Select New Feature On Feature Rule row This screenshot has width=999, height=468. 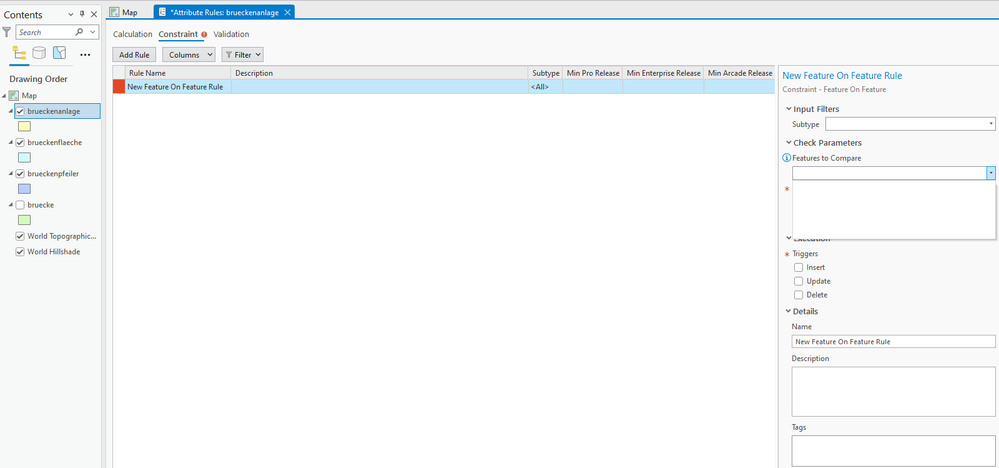tap(444, 87)
